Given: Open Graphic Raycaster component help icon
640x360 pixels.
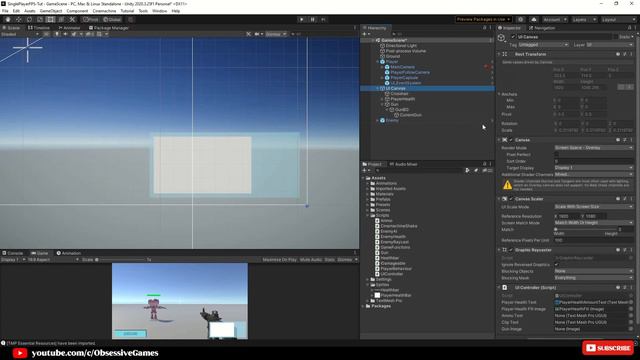Looking at the screenshot, I should point(618,250).
